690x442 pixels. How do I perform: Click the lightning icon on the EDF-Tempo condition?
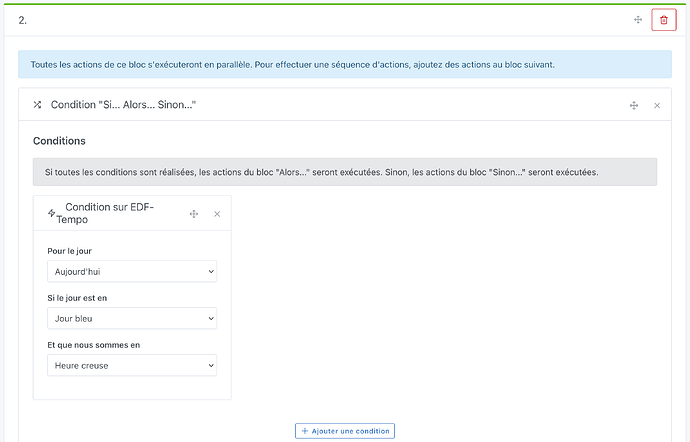tap(51, 213)
